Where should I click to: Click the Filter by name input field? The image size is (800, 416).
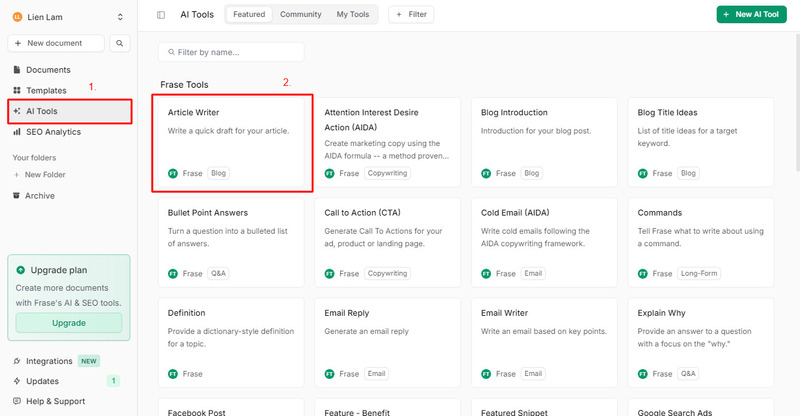point(231,52)
